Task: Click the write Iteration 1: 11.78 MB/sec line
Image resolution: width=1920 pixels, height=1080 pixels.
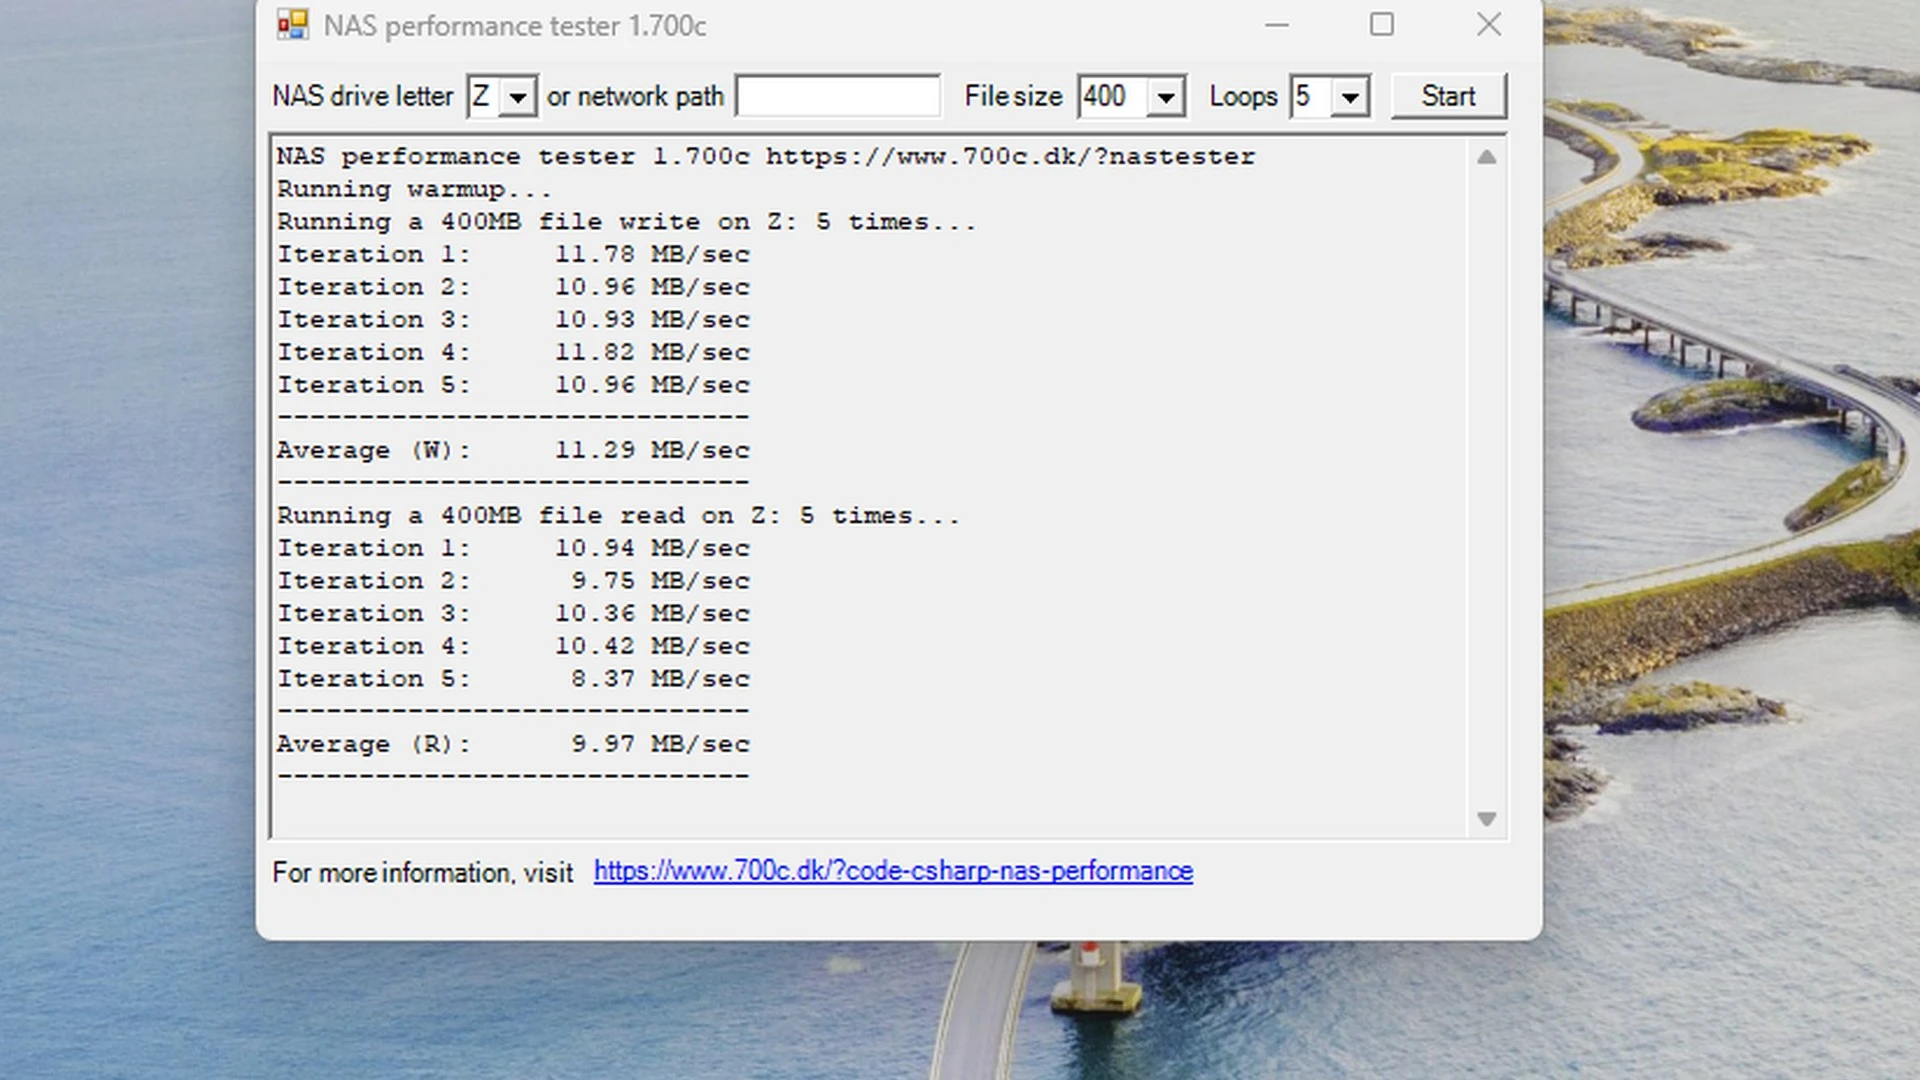Action: (x=513, y=254)
